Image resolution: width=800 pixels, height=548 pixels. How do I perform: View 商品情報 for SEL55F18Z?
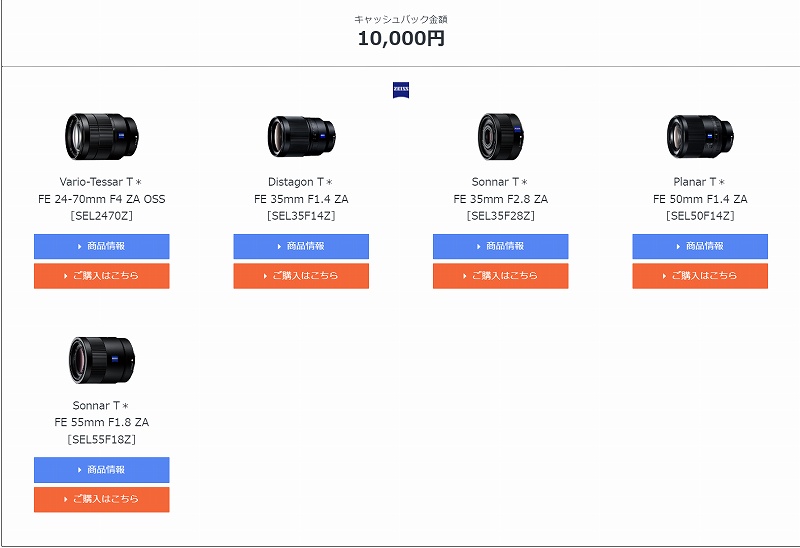(102, 470)
